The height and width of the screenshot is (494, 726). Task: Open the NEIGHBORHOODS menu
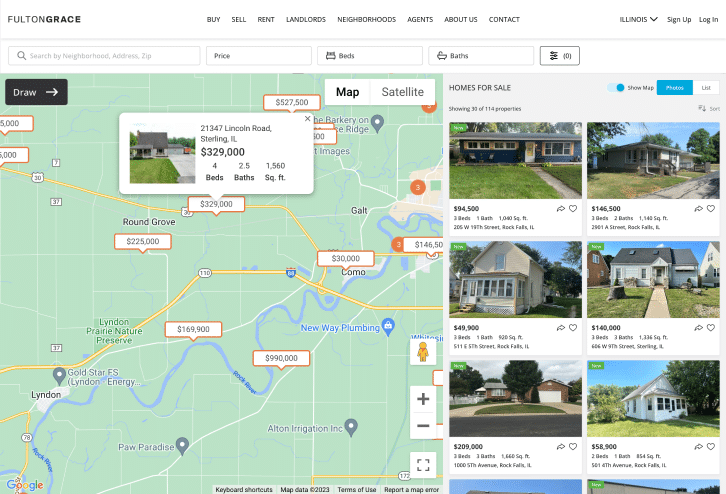366,19
